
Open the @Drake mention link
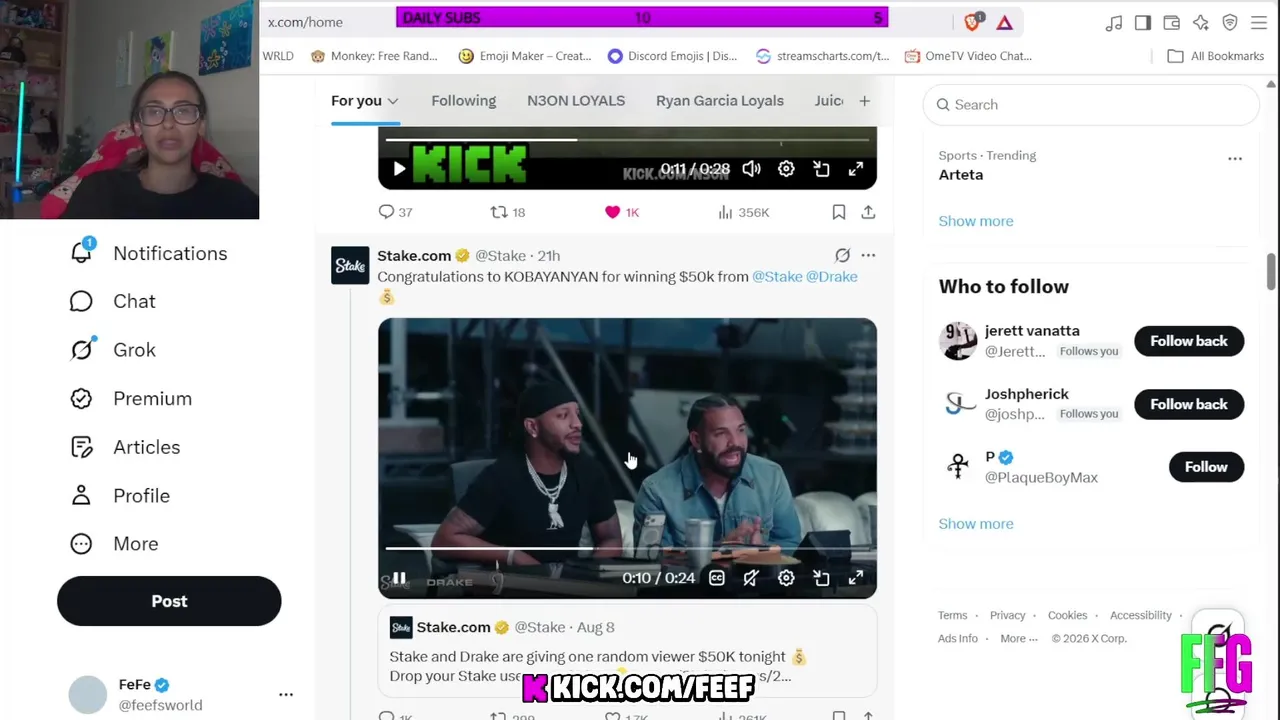(832, 277)
